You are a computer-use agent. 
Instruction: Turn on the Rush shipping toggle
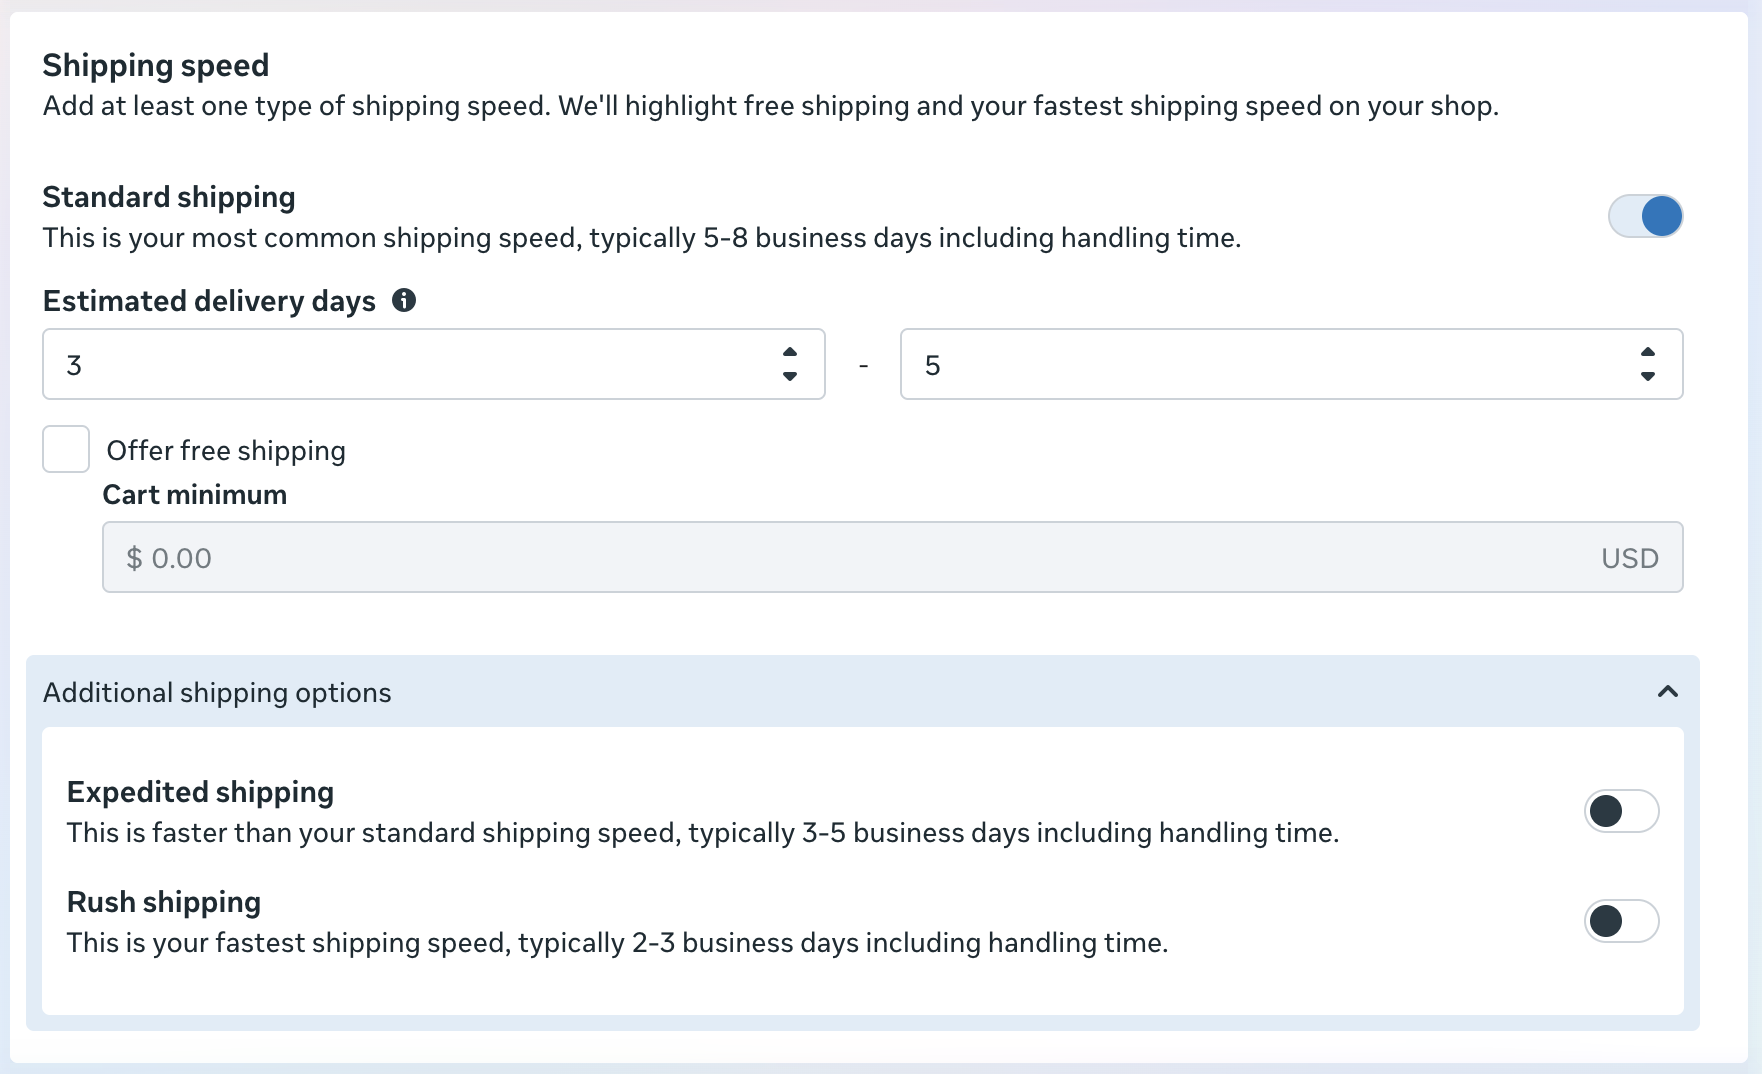1621,921
